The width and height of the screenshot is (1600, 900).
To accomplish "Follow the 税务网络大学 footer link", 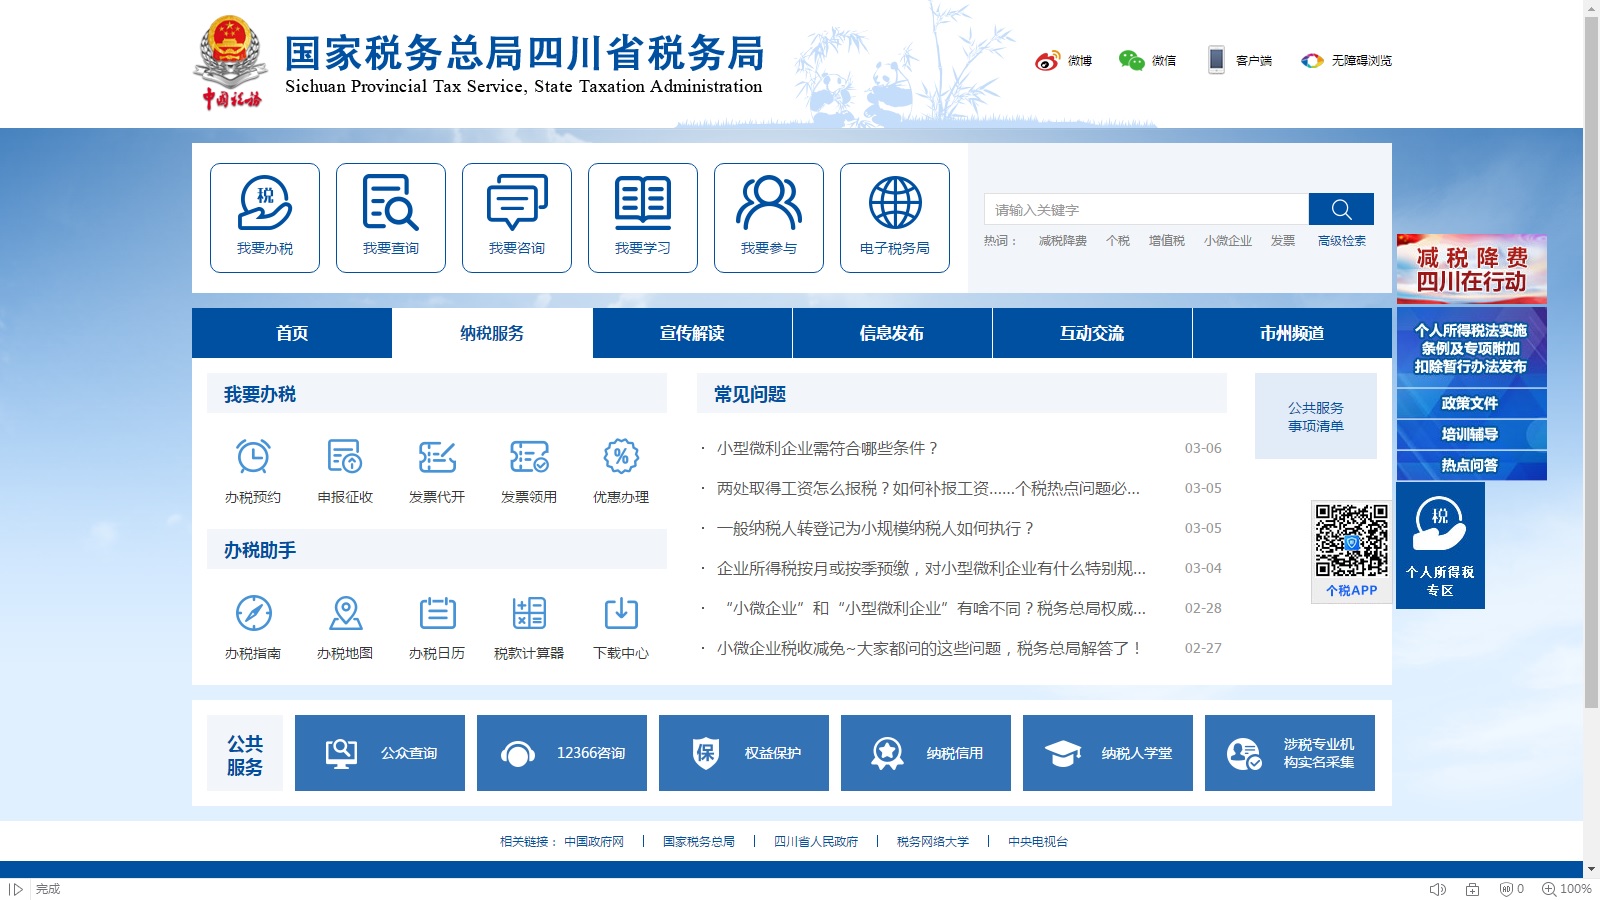I will 933,842.
